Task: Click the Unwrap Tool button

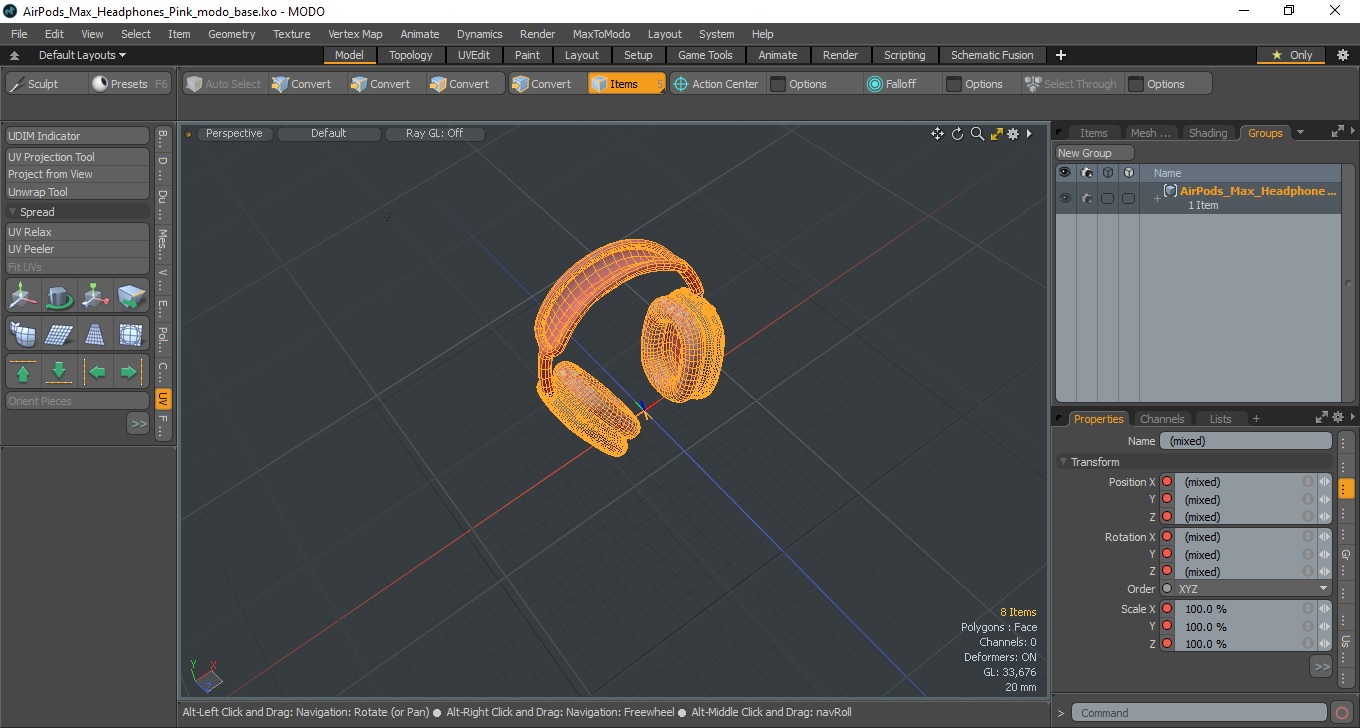Action: pyautogui.click(x=78, y=192)
